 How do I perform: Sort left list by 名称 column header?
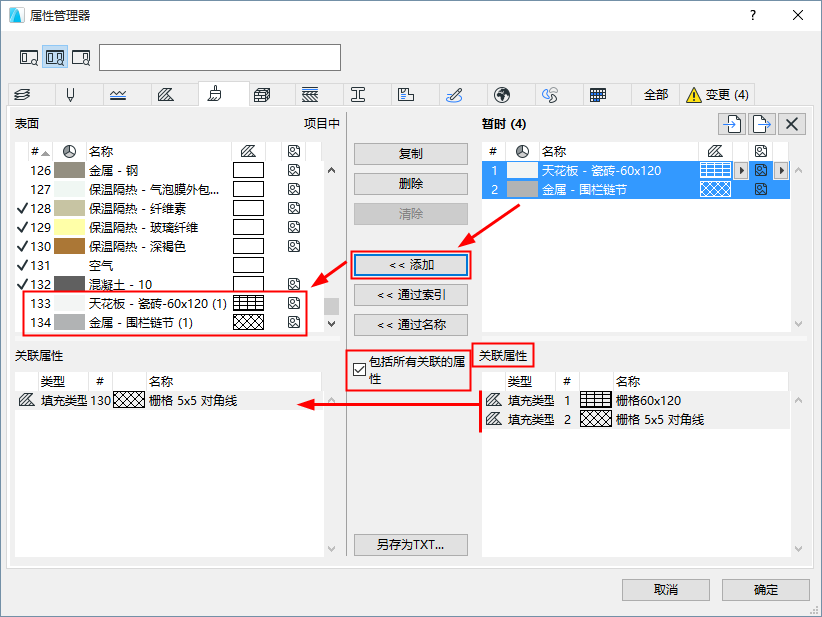pyautogui.click(x=157, y=151)
